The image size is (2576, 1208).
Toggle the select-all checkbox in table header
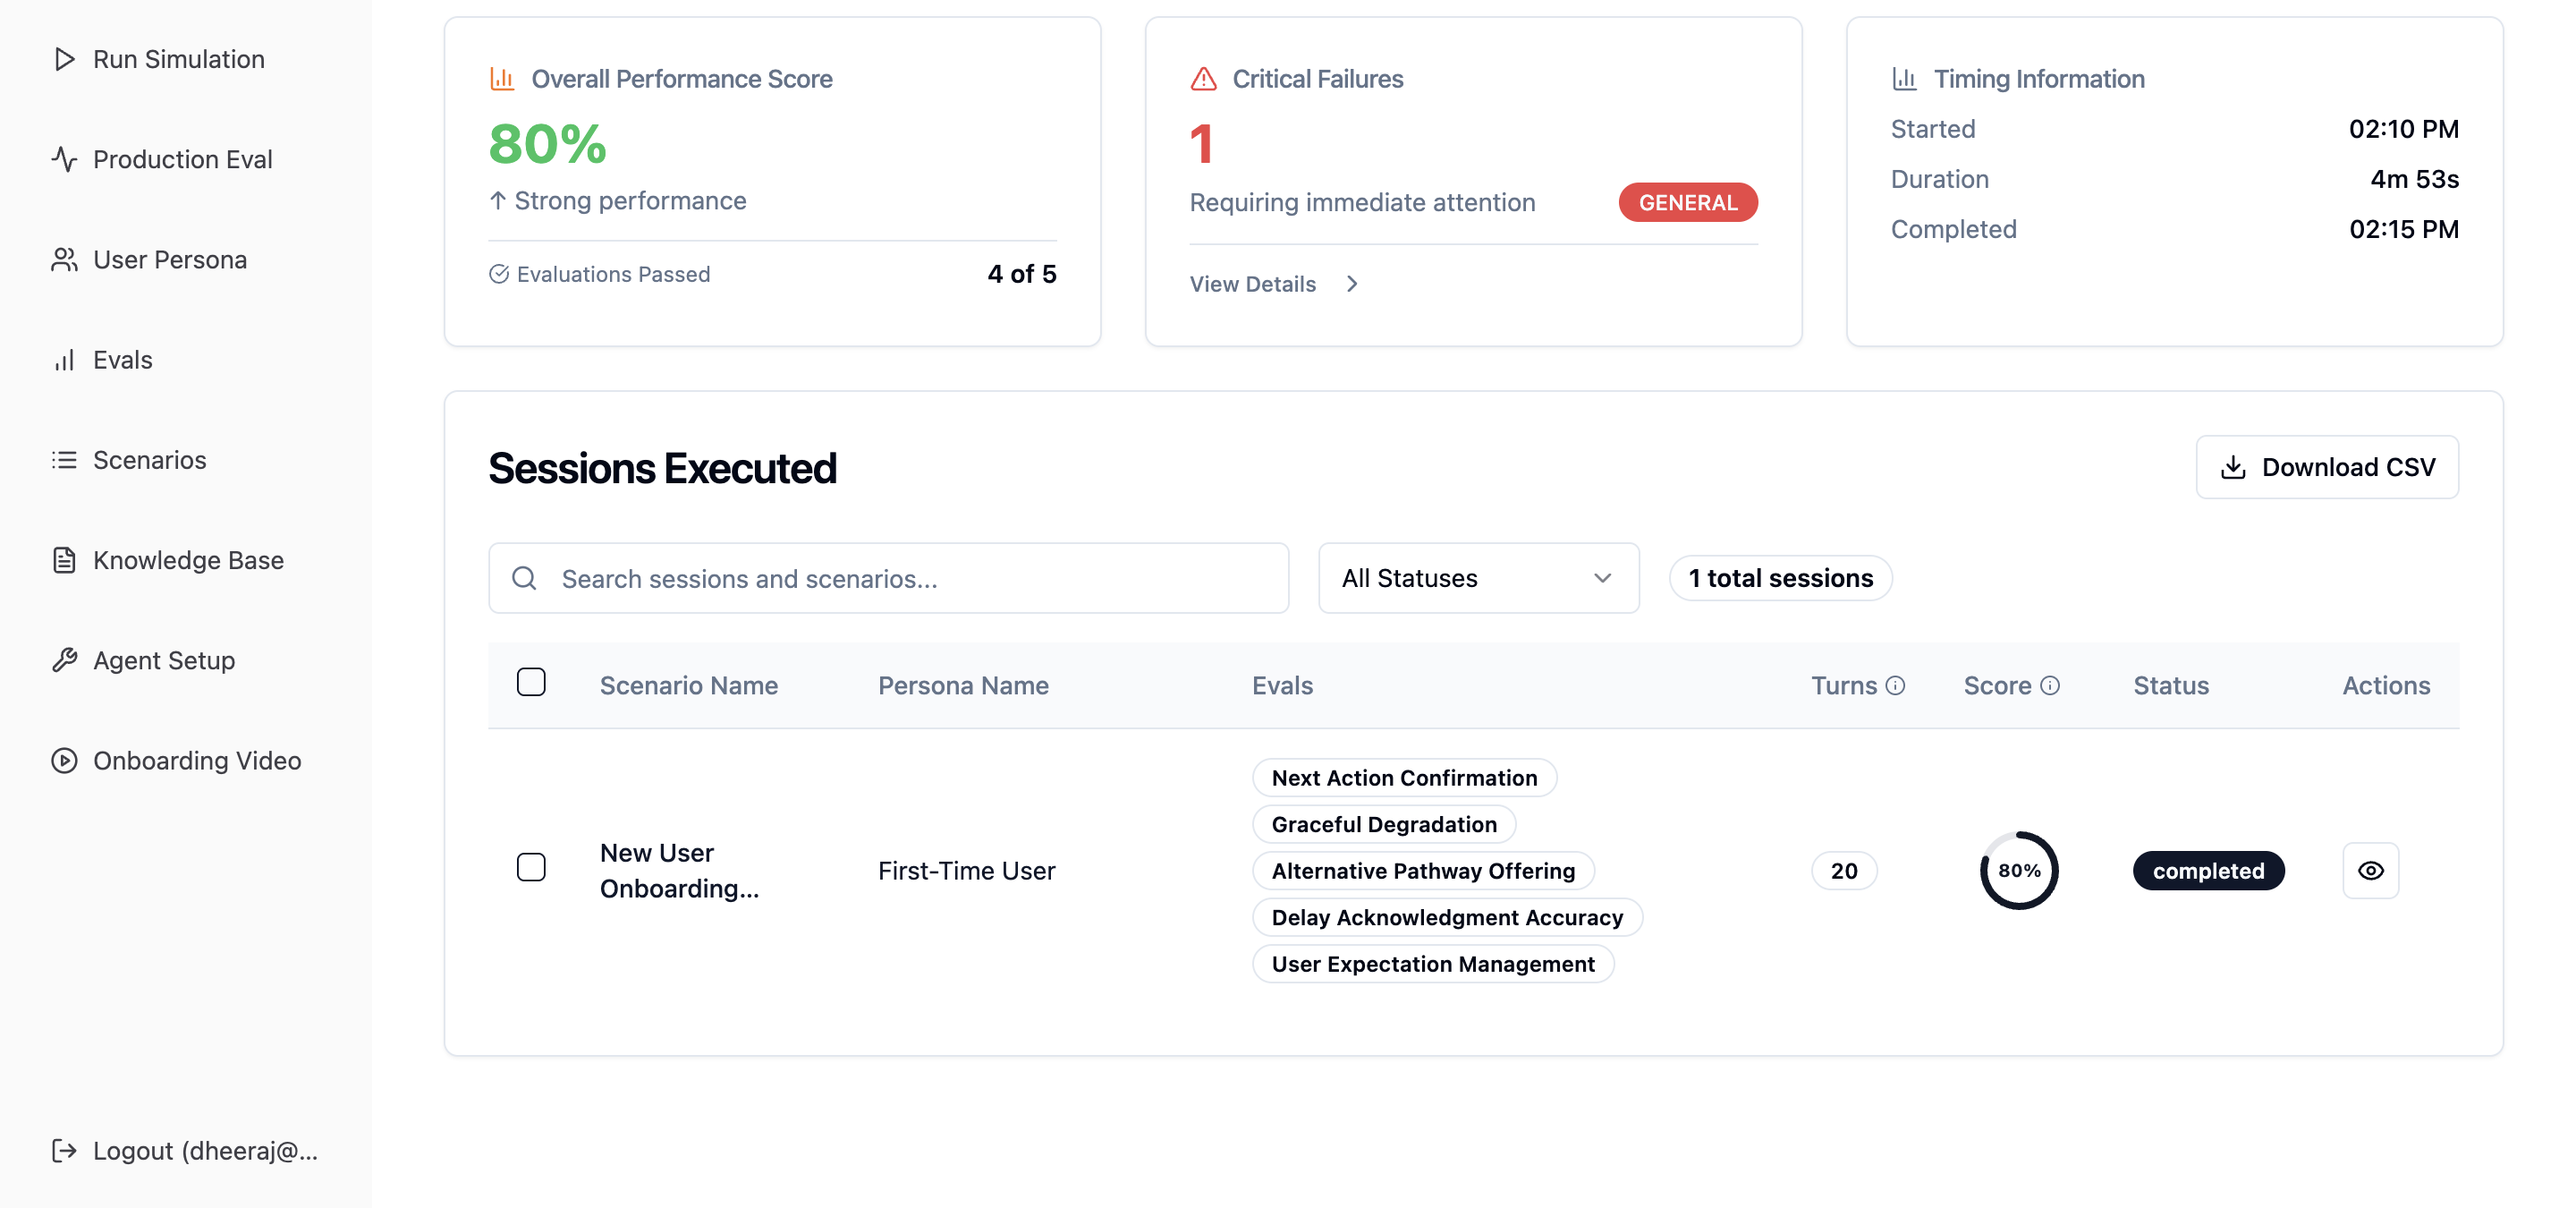tap(531, 682)
